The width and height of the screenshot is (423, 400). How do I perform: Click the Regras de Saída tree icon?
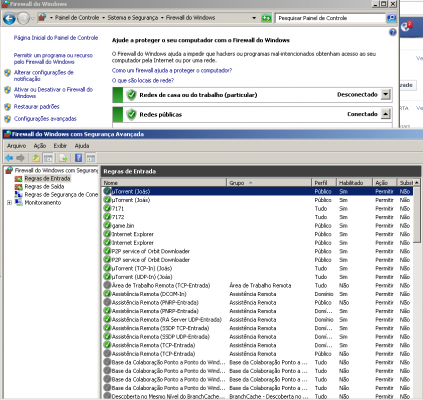[x=19, y=187]
